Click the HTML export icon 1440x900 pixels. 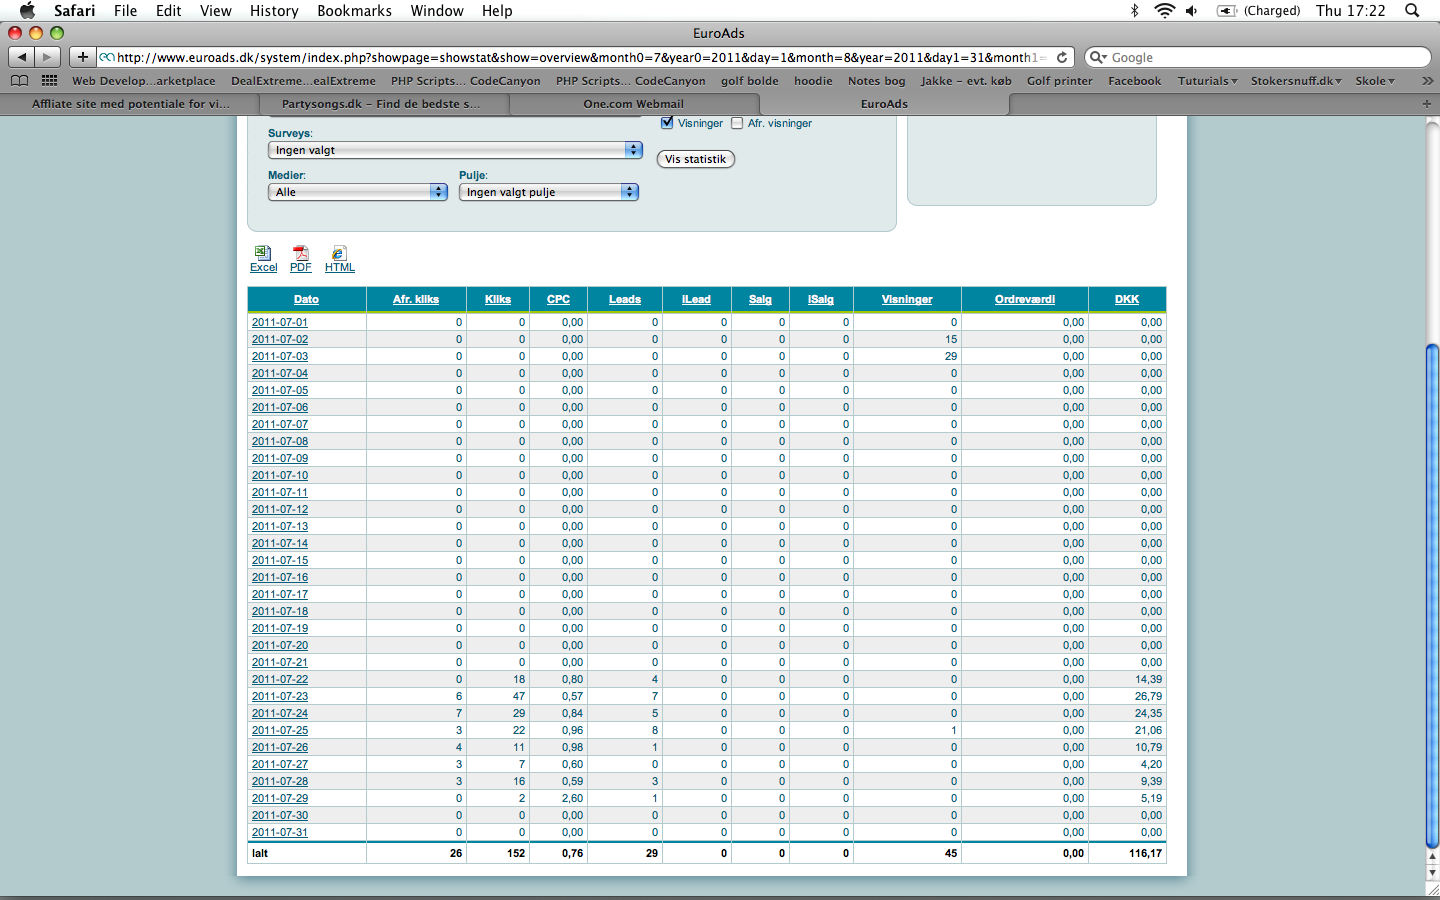coord(339,254)
